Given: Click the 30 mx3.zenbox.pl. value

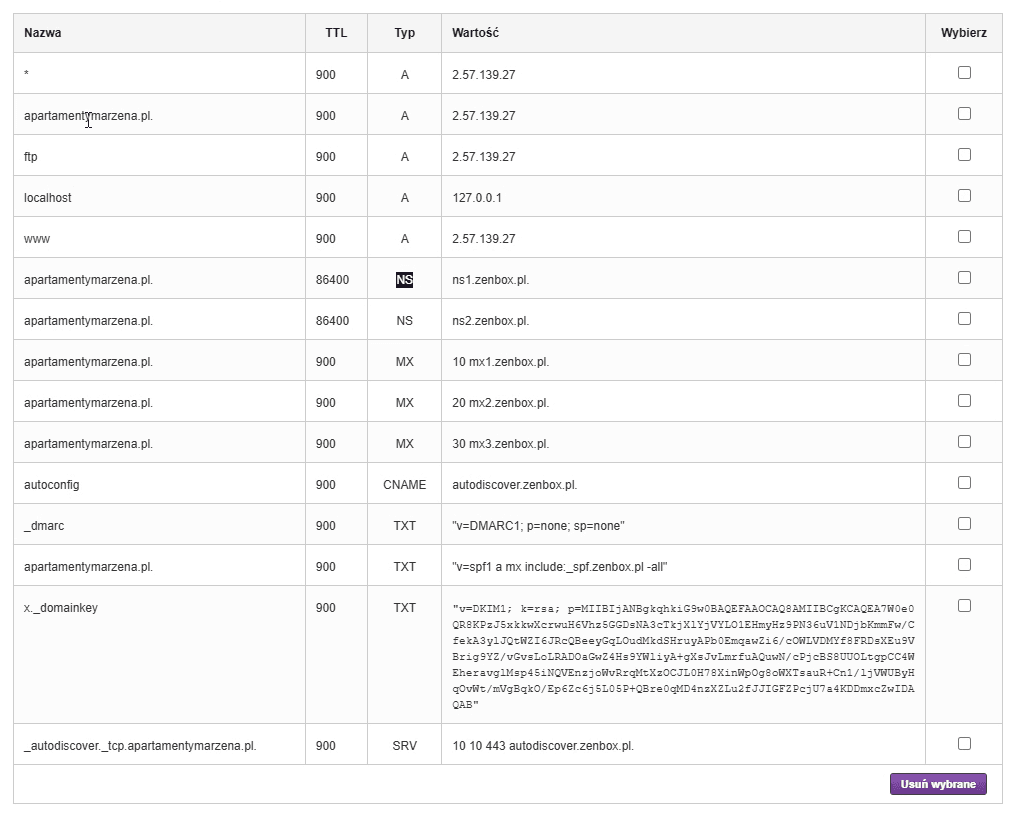Looking at the screenshot, I should click(x=500, y=443).
